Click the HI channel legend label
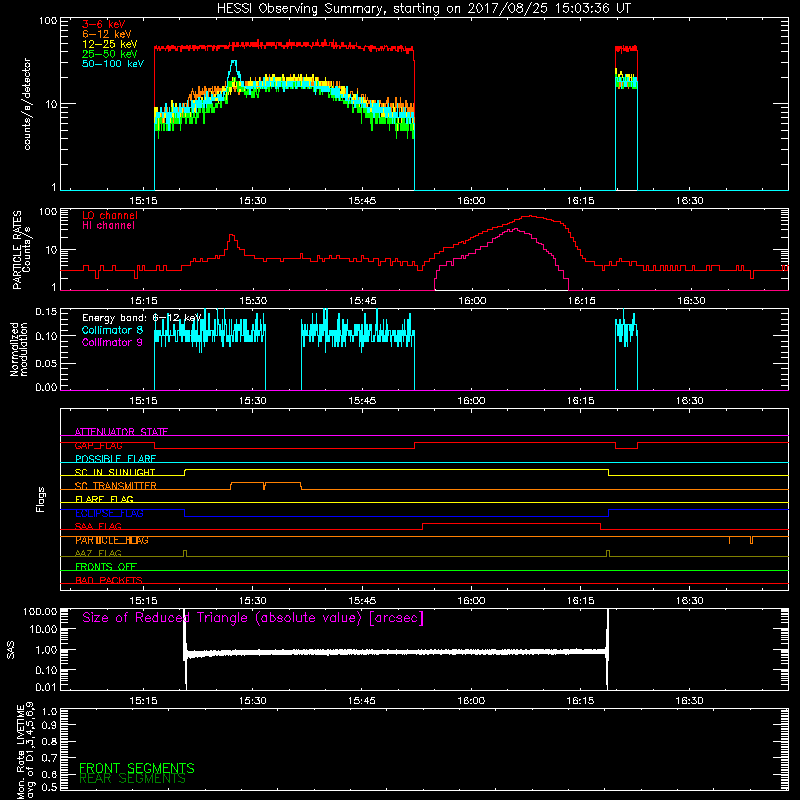This screenshot has height=800, width=800. (x=108, y=226)
